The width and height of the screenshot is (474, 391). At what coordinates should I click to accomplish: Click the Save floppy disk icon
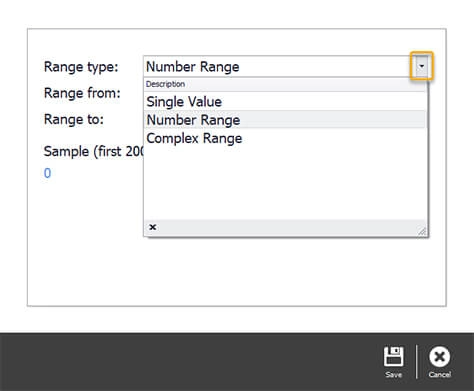[393, 356]
